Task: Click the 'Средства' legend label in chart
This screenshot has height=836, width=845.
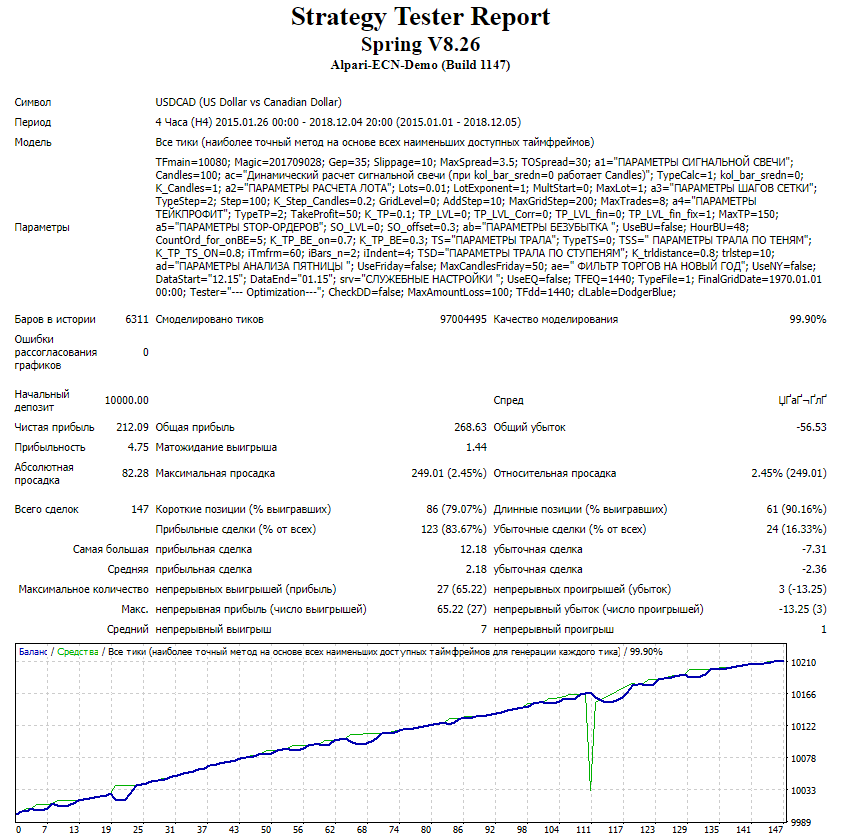Action: pos(77,652)
